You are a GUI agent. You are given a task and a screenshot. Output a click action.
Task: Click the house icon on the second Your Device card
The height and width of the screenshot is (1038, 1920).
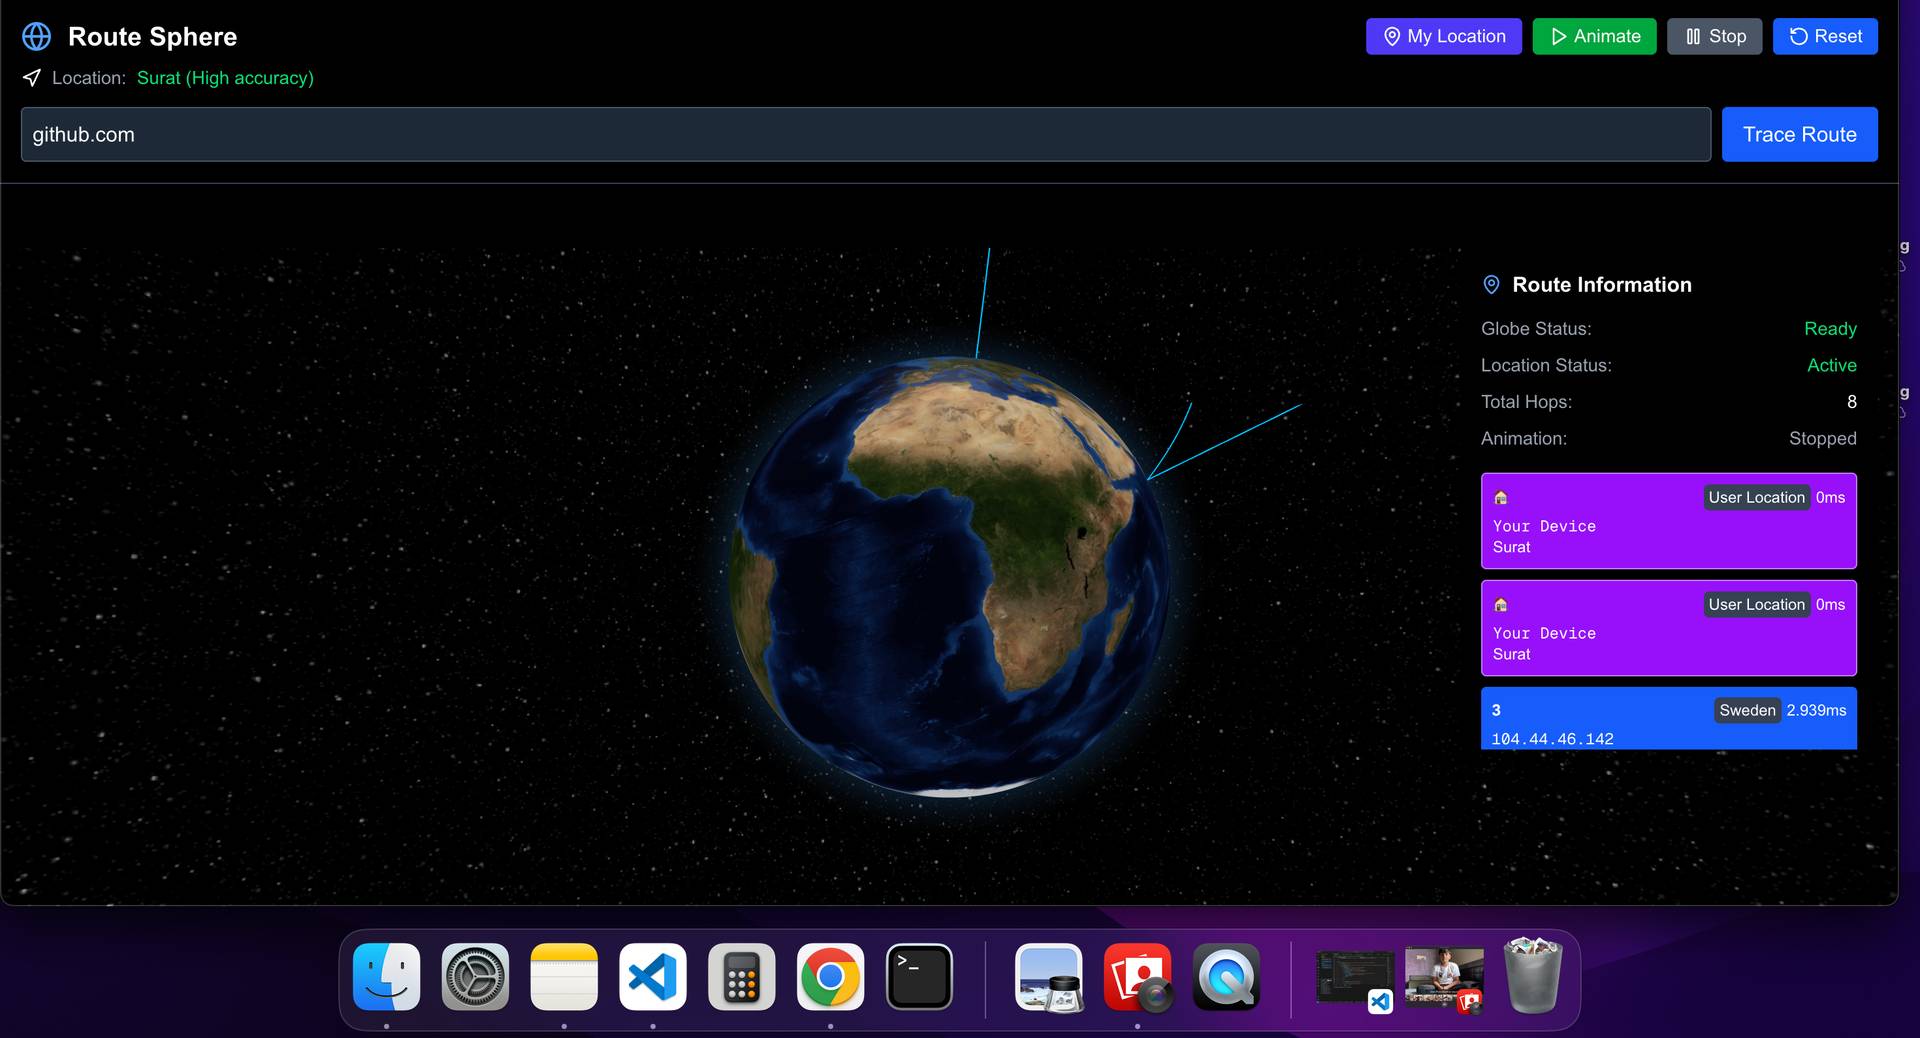click(1502, 604)
